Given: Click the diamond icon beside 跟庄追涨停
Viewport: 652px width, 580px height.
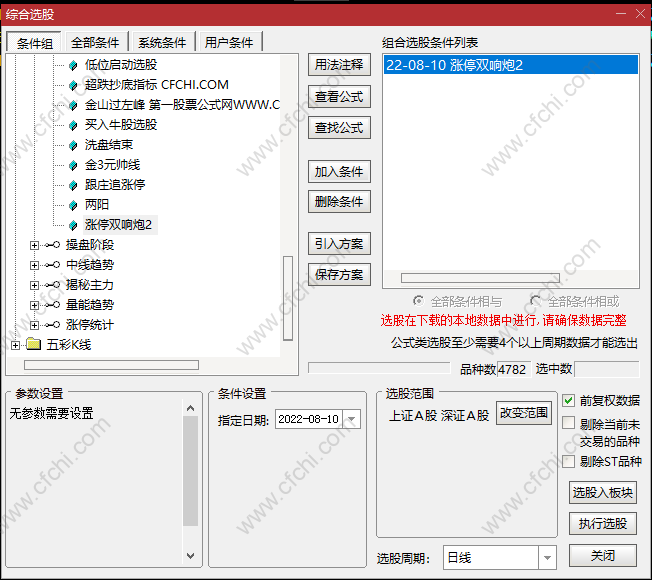Looking at the screenshot, I should point(73,185).
